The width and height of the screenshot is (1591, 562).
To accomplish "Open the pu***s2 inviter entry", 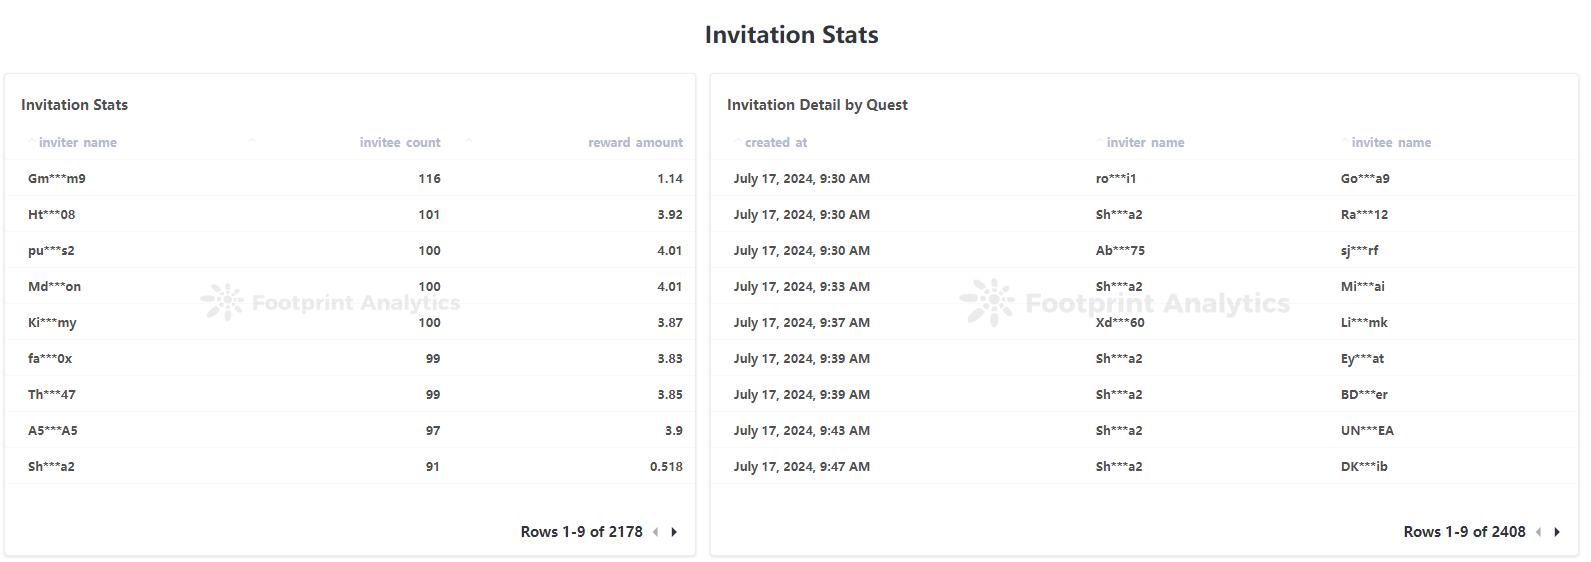I will (51, 251).
